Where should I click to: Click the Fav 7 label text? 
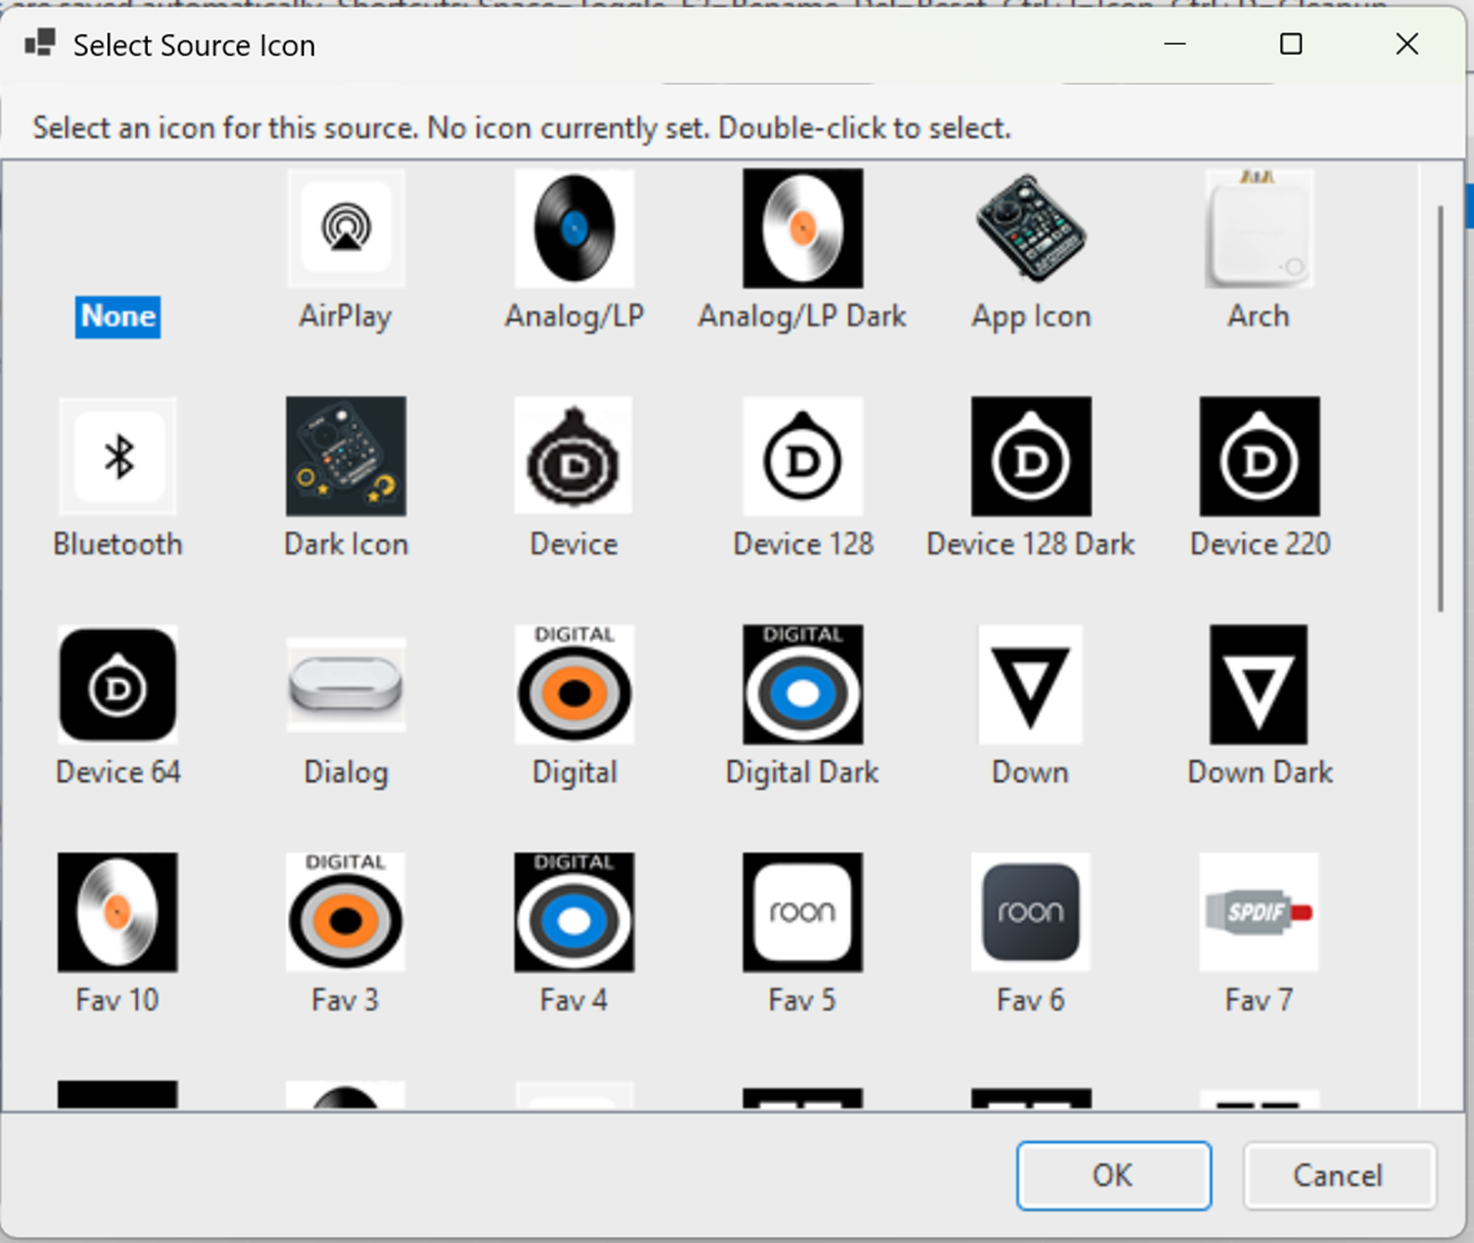click(x=1259, y=1000)
